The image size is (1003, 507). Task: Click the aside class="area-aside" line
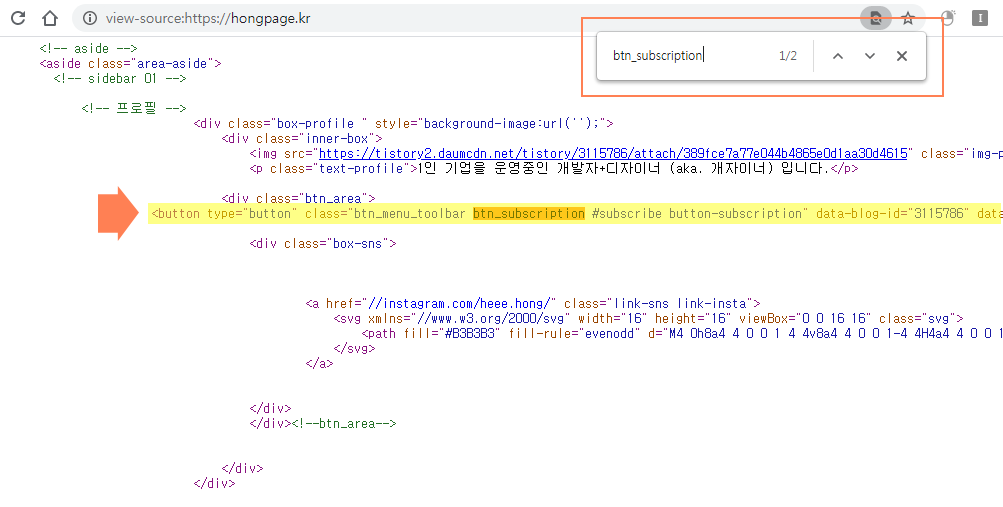[x=130, y=63]
